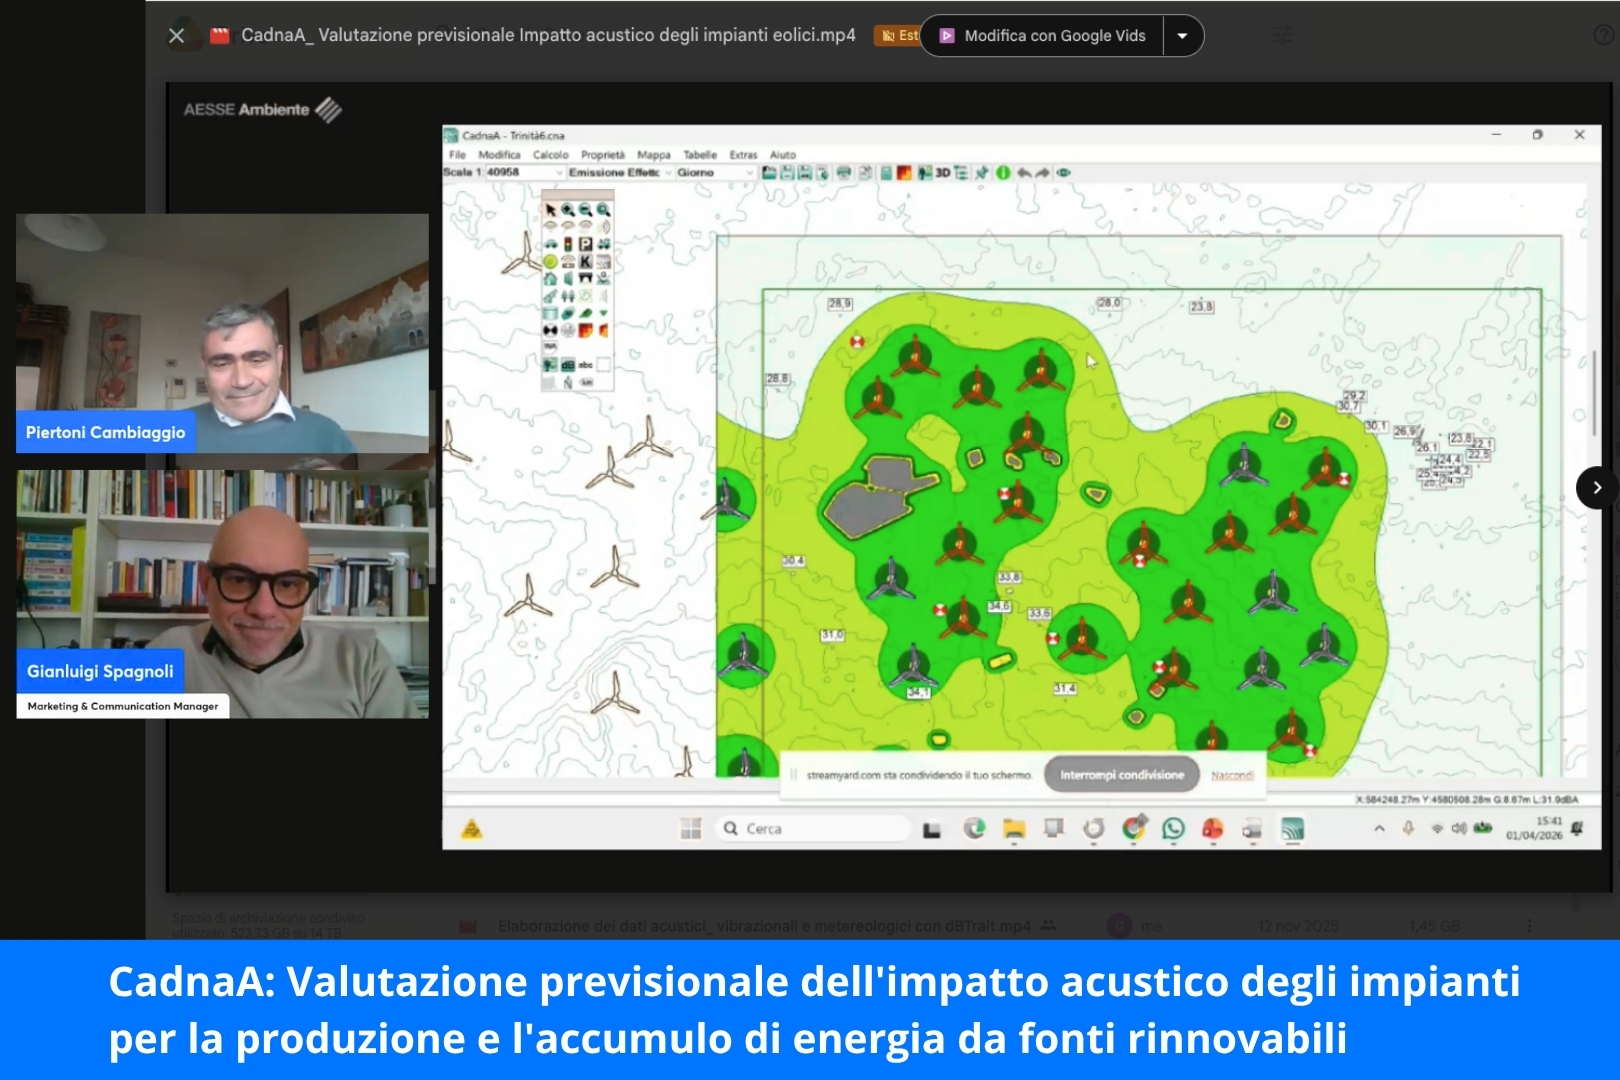
Task: Open the Proprietà menu
Action: point(603,155)
